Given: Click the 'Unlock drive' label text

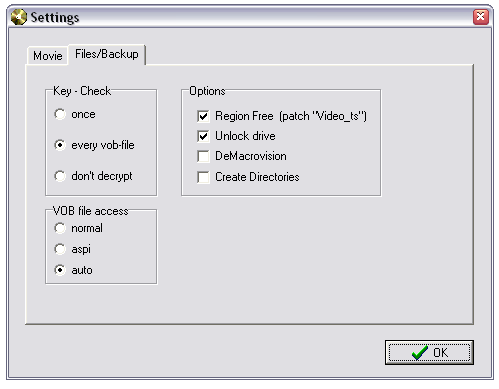Looking at the screenshot, I should click(245, 136).
